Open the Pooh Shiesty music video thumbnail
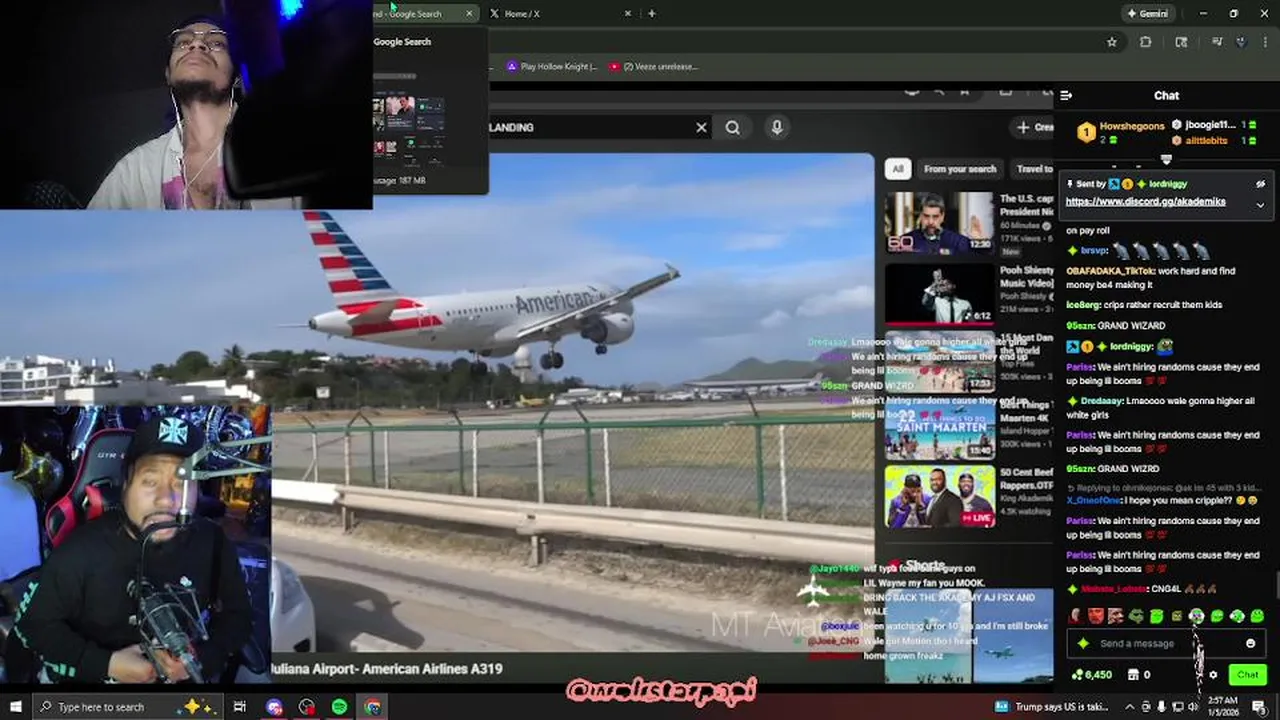 click(x=940, y=294)
